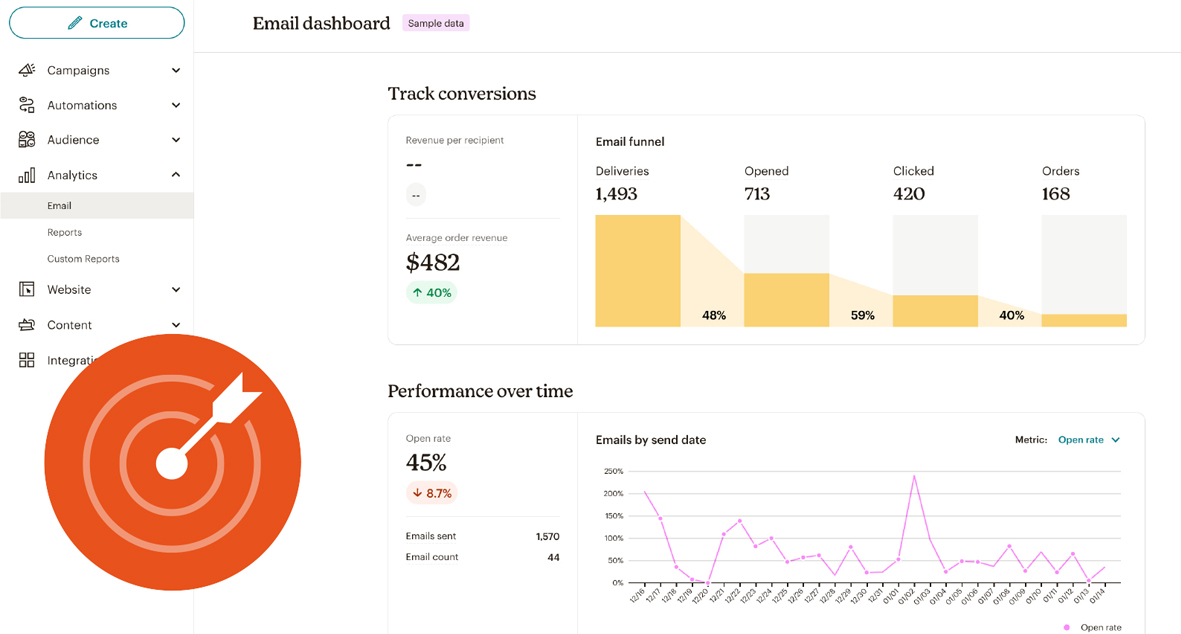This screenshot has width=1181, height=634.
Task: Select the Analytics sidebar item
Action: coord(96,175)
